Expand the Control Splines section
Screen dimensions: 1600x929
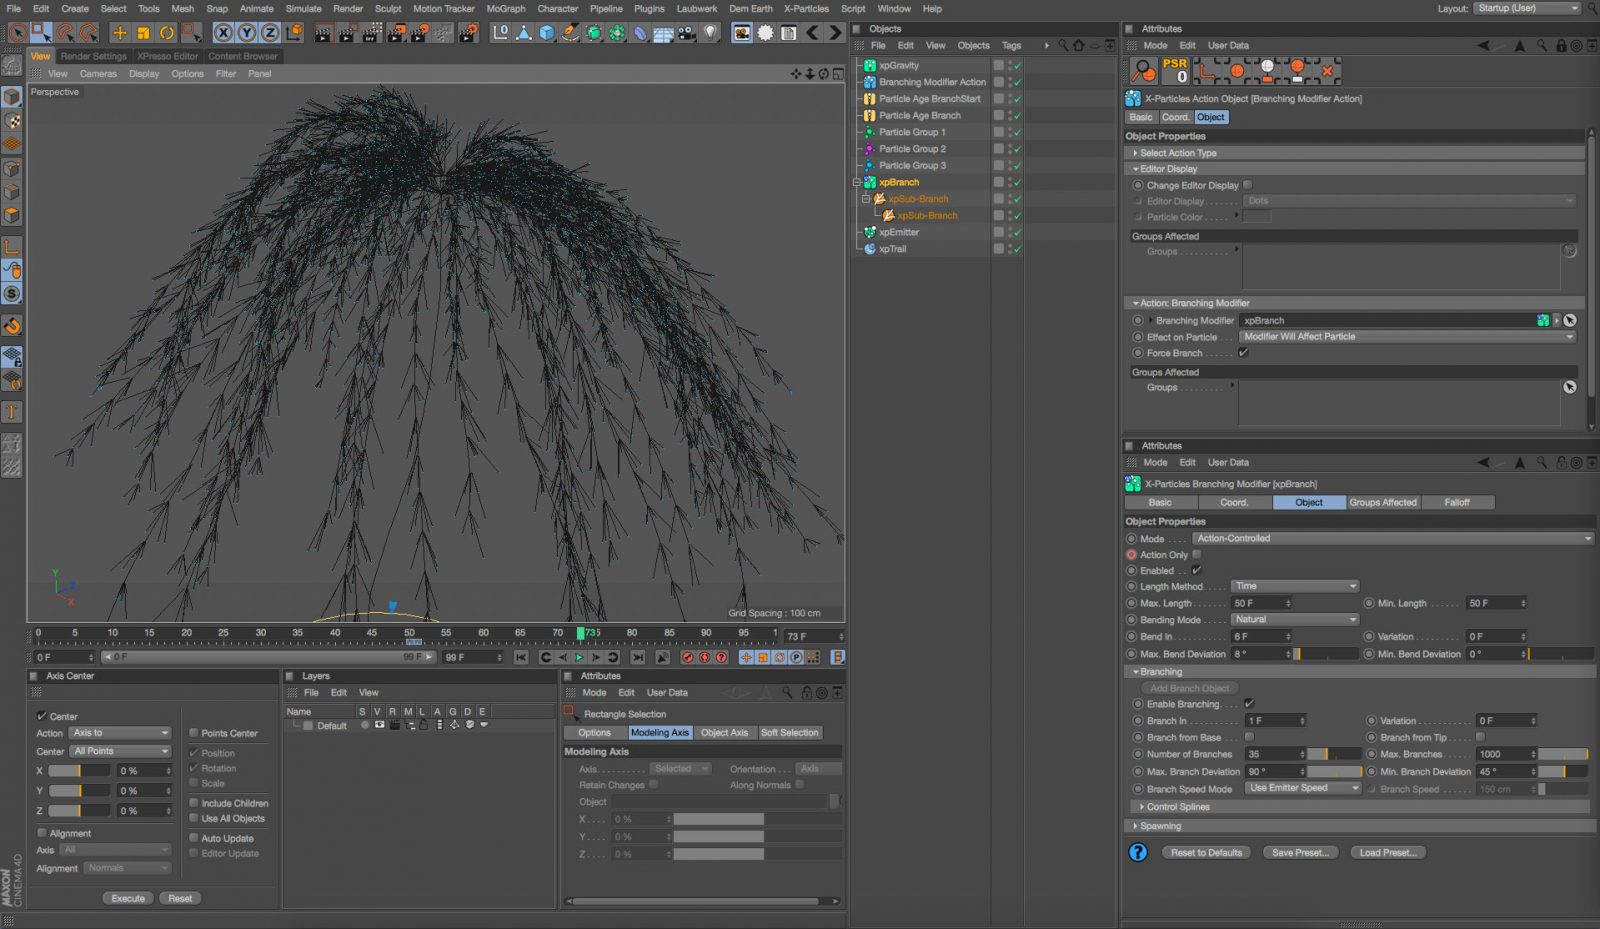[x=1178, y=807]
